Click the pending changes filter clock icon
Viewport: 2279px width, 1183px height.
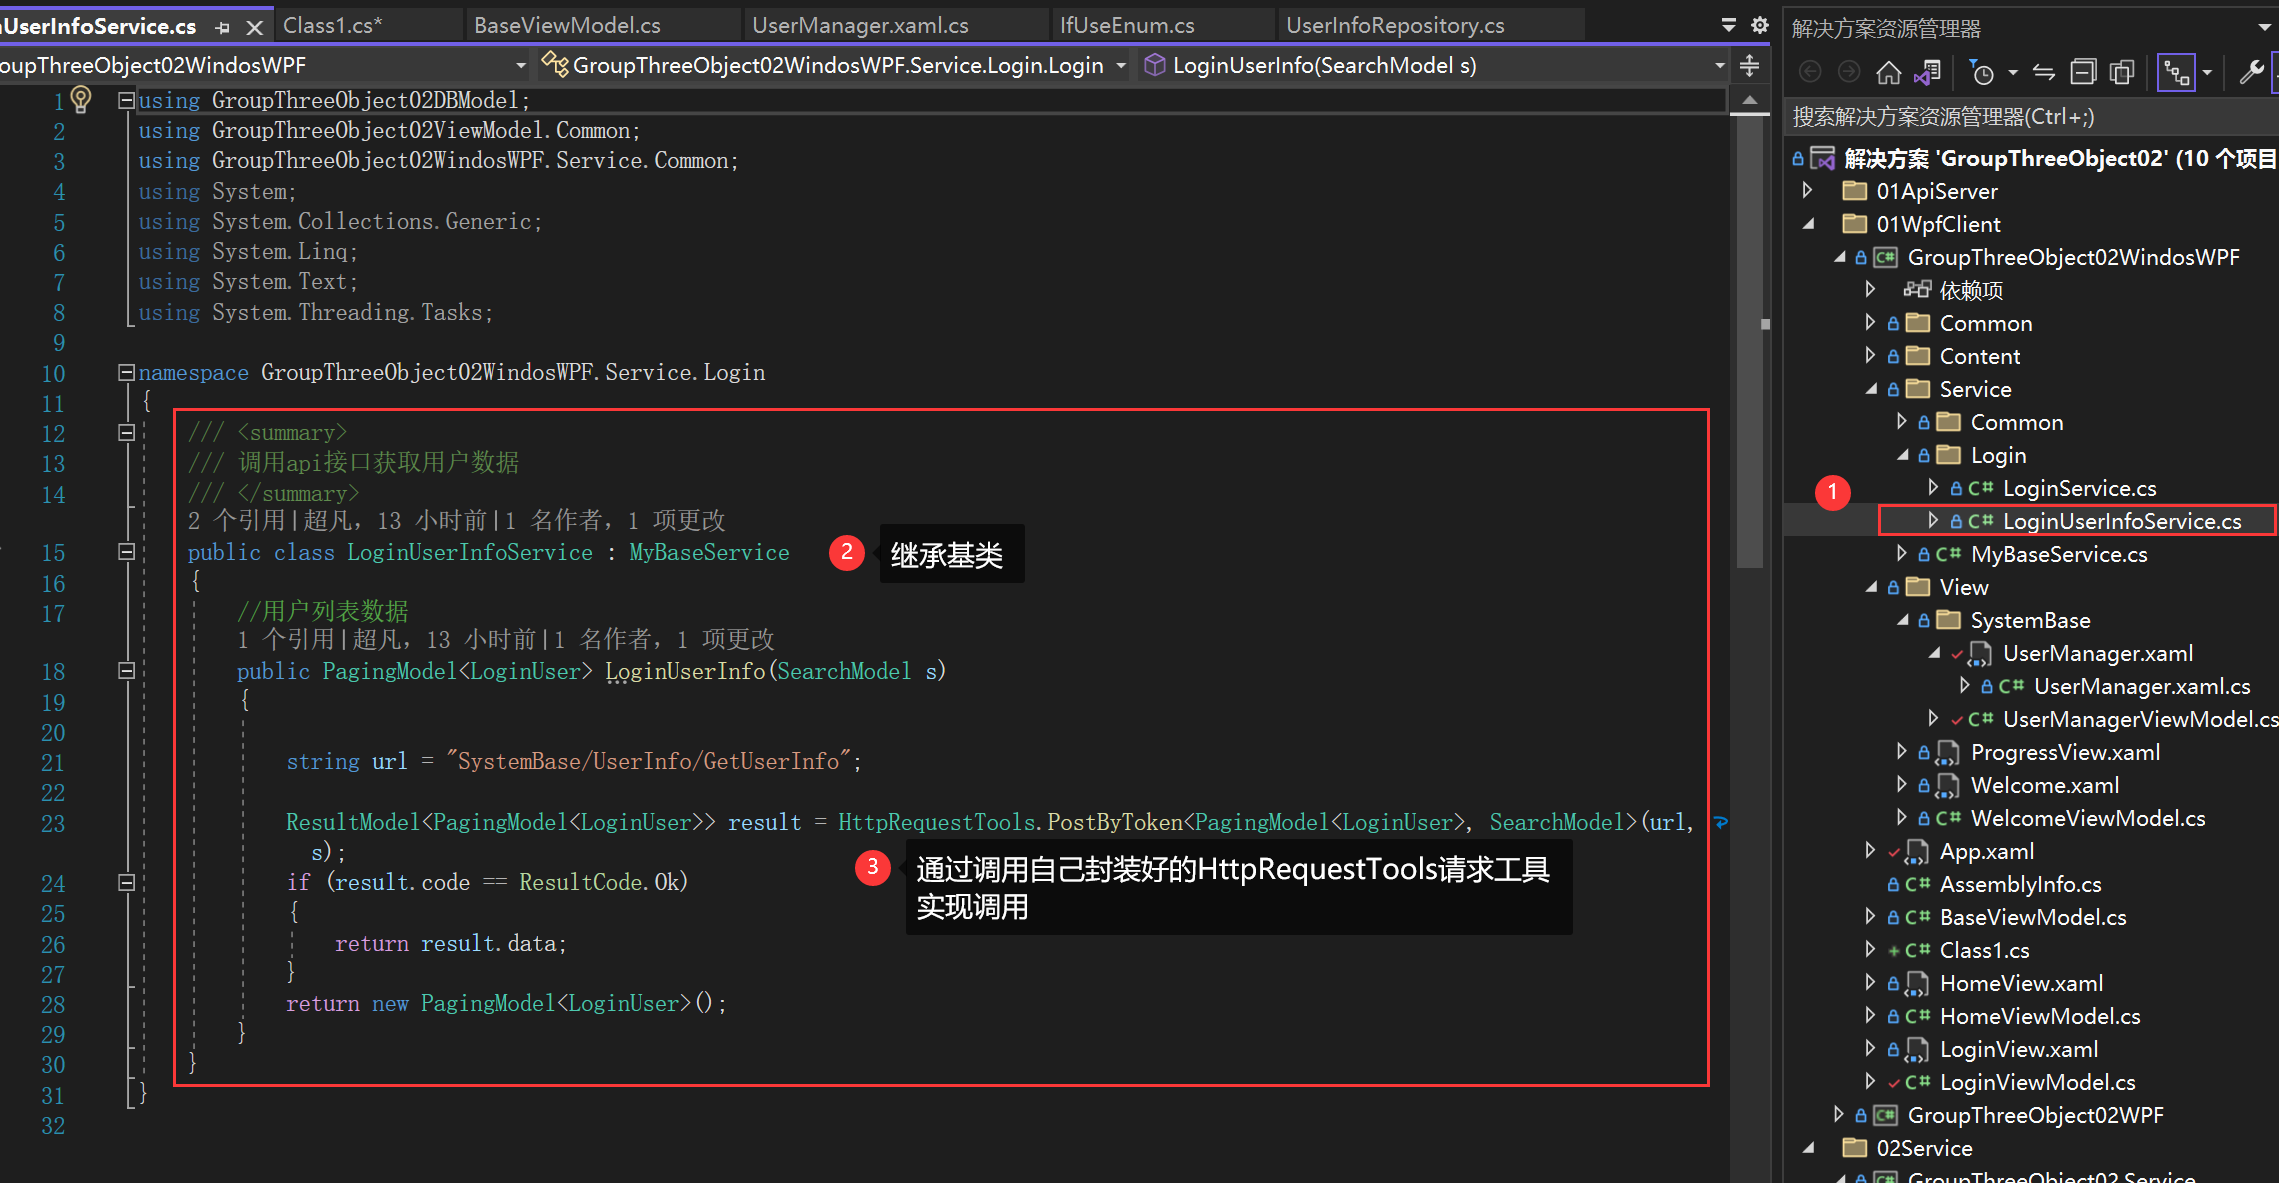[x=1981, y=72]
